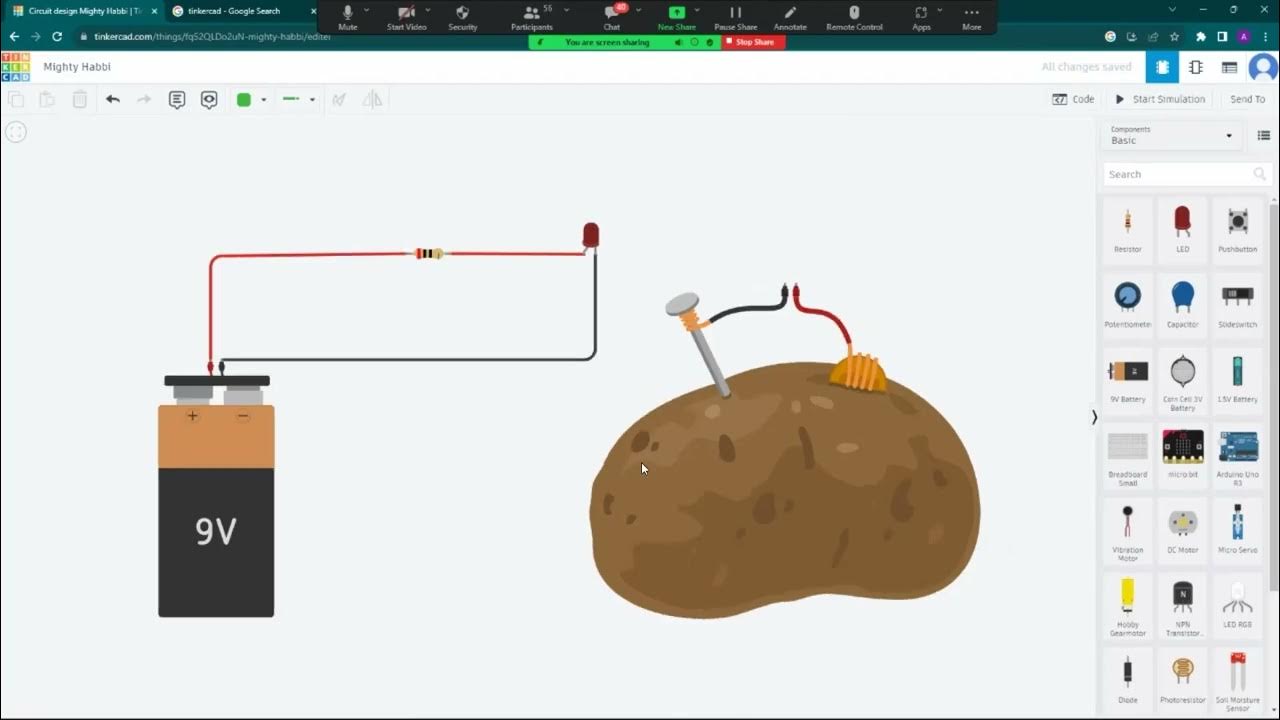Click the Tinkercad logo
The height and width of the screenshot is (720, 1280).
(15, 67)
